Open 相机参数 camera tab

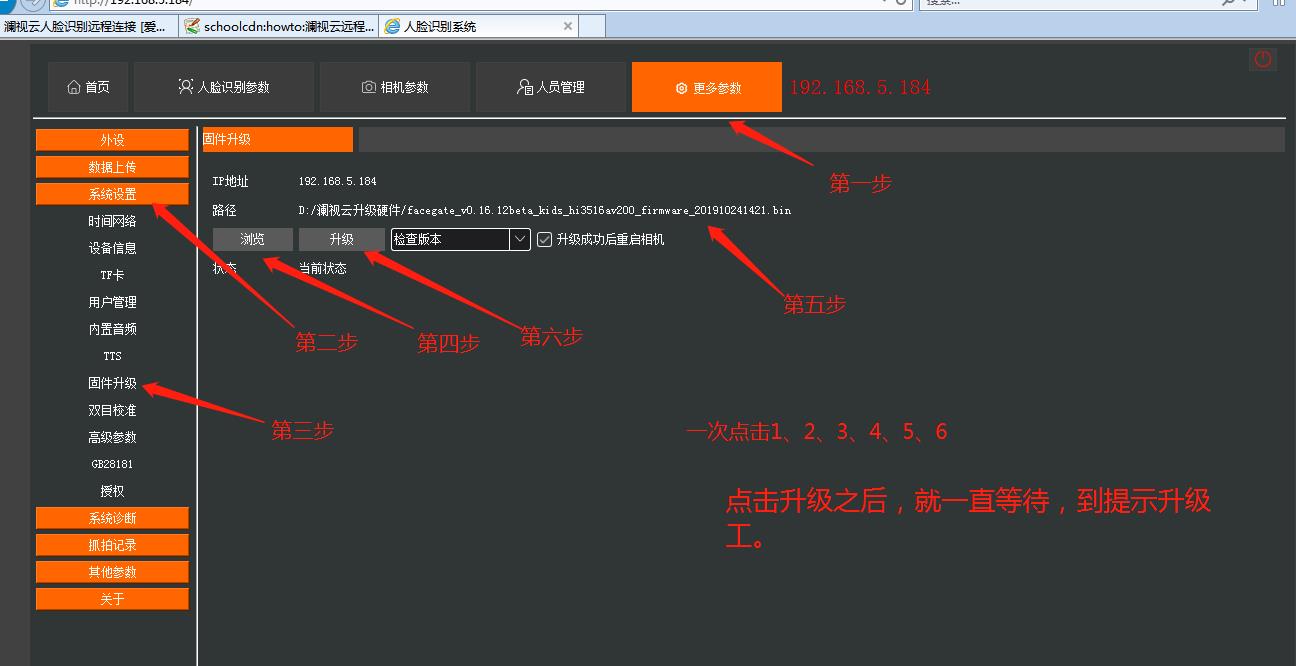[395, 88]
